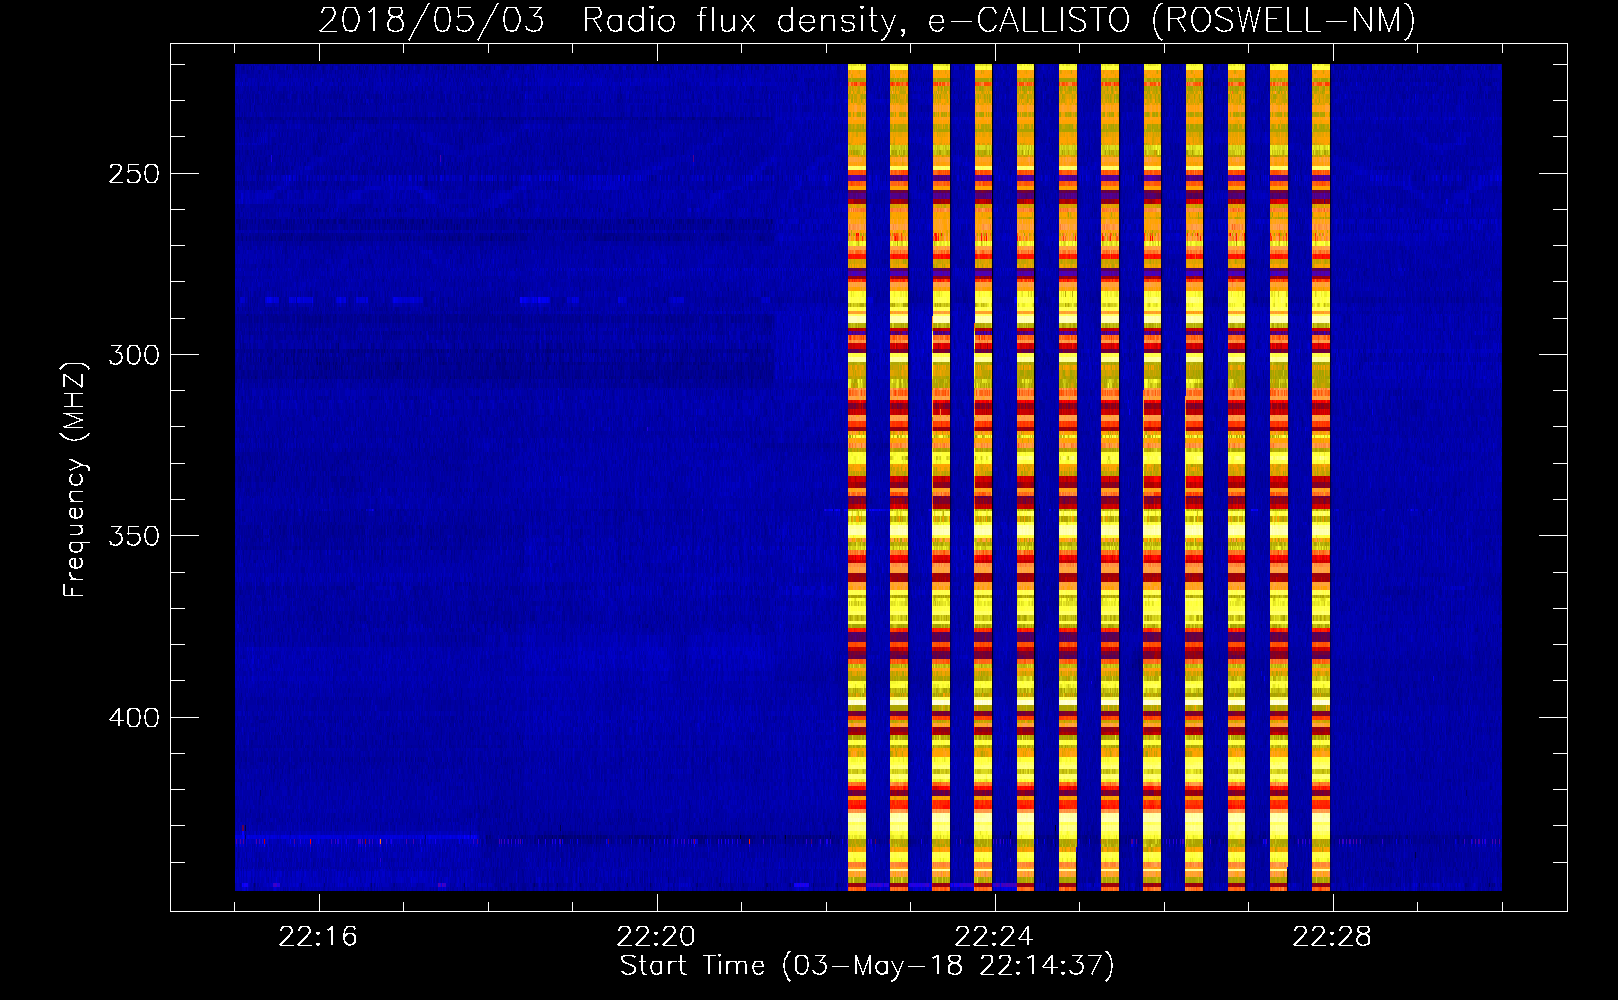Click the 350 frequency tick label
1618x1000 pixels.
(133, 536)
